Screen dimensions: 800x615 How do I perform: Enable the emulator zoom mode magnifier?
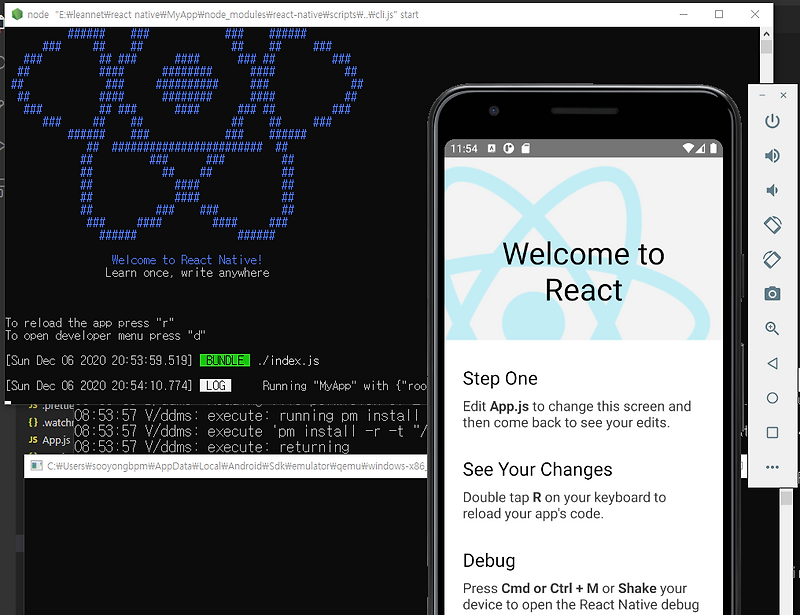(771, 328)
